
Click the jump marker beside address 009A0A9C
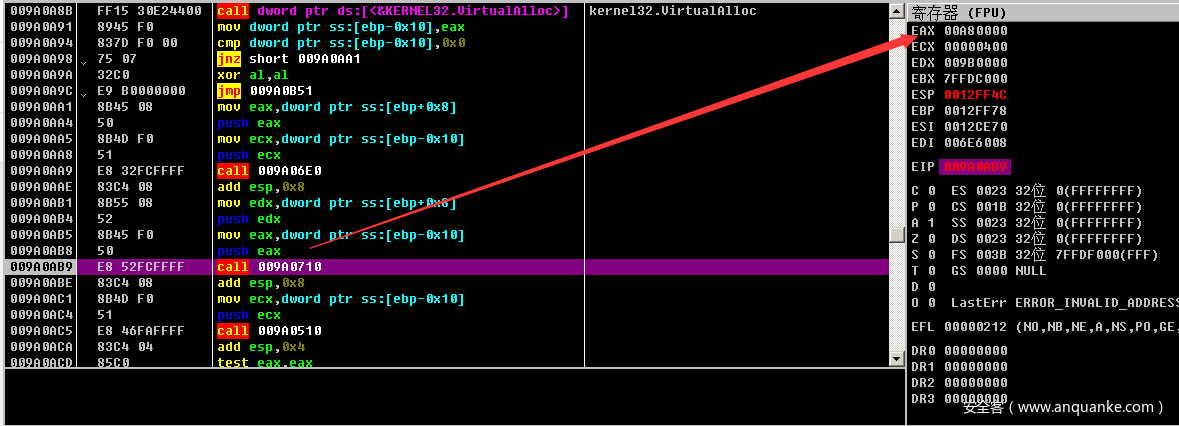(x=83, y=92)
